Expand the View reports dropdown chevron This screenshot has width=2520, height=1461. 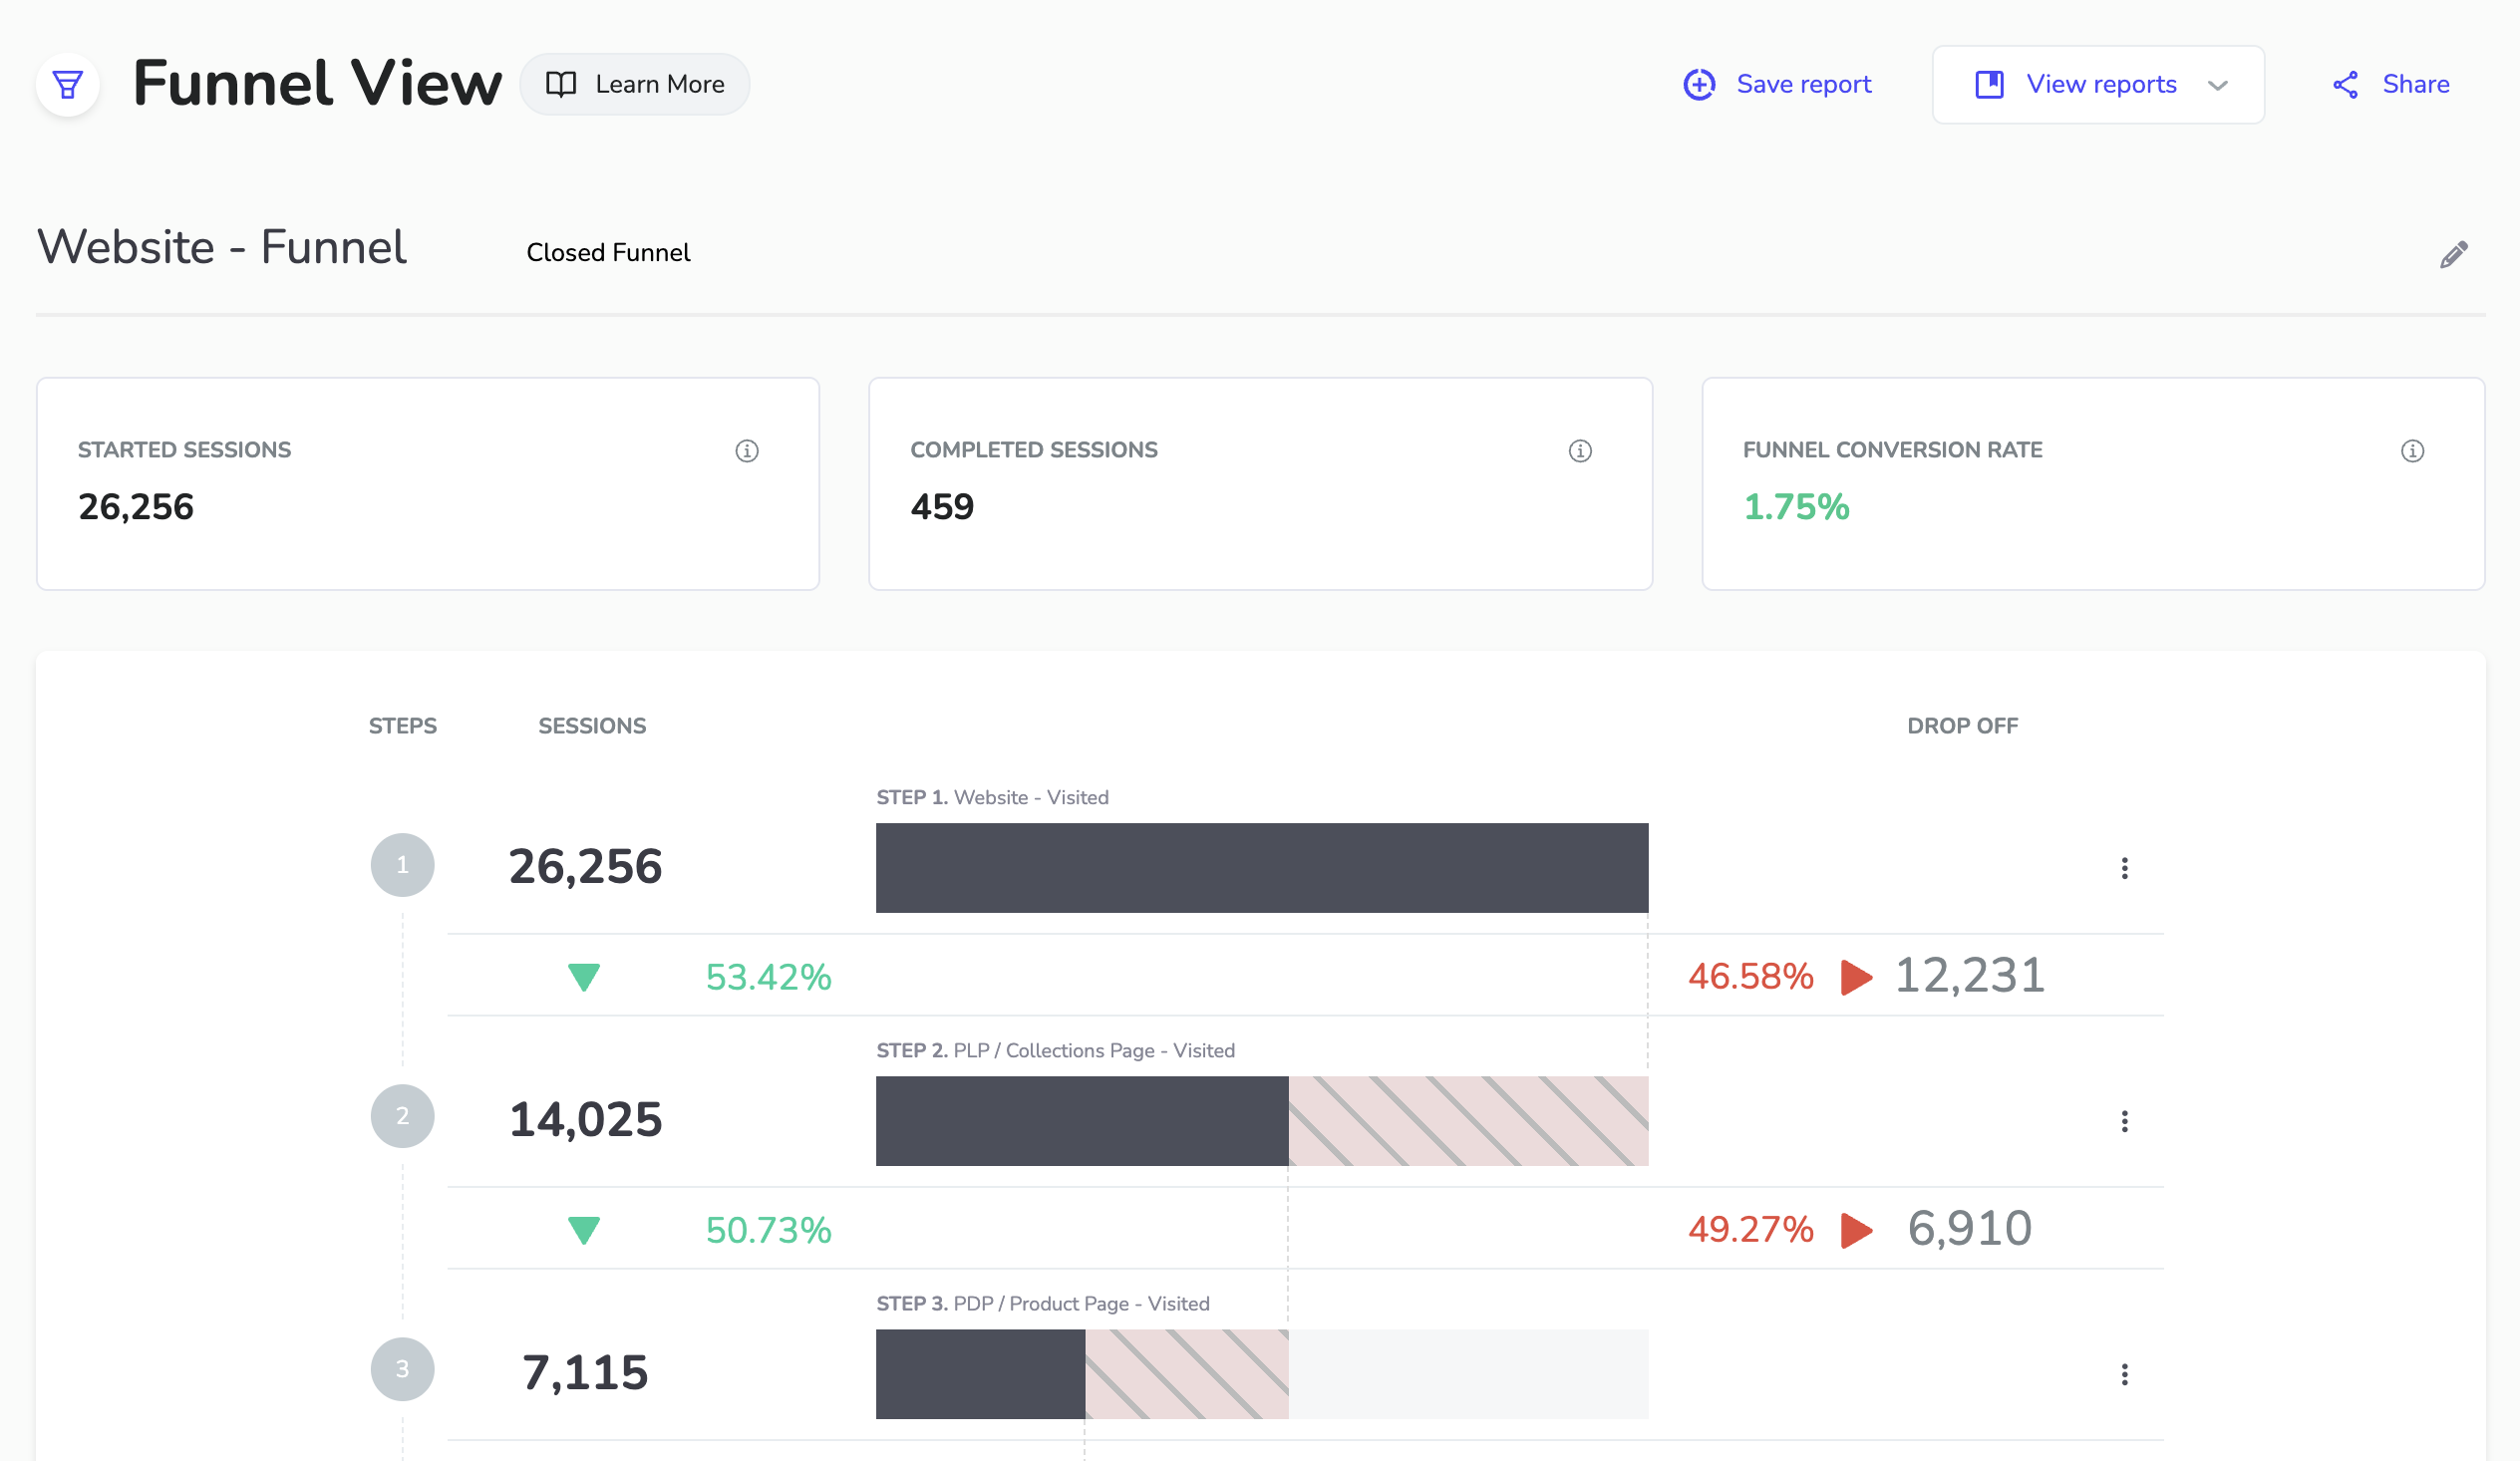pyautogui.click(x=2218, y=86)
